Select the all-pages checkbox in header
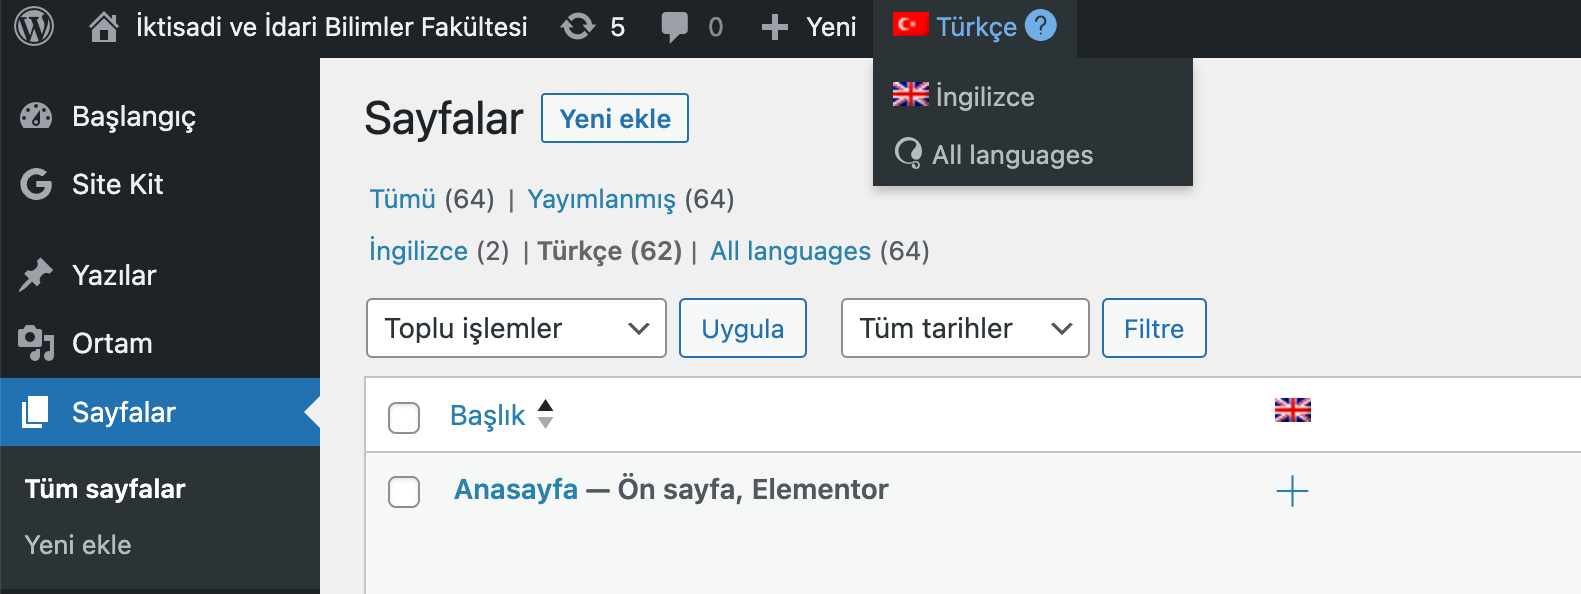1581x594 pixels. coord(404,417)
